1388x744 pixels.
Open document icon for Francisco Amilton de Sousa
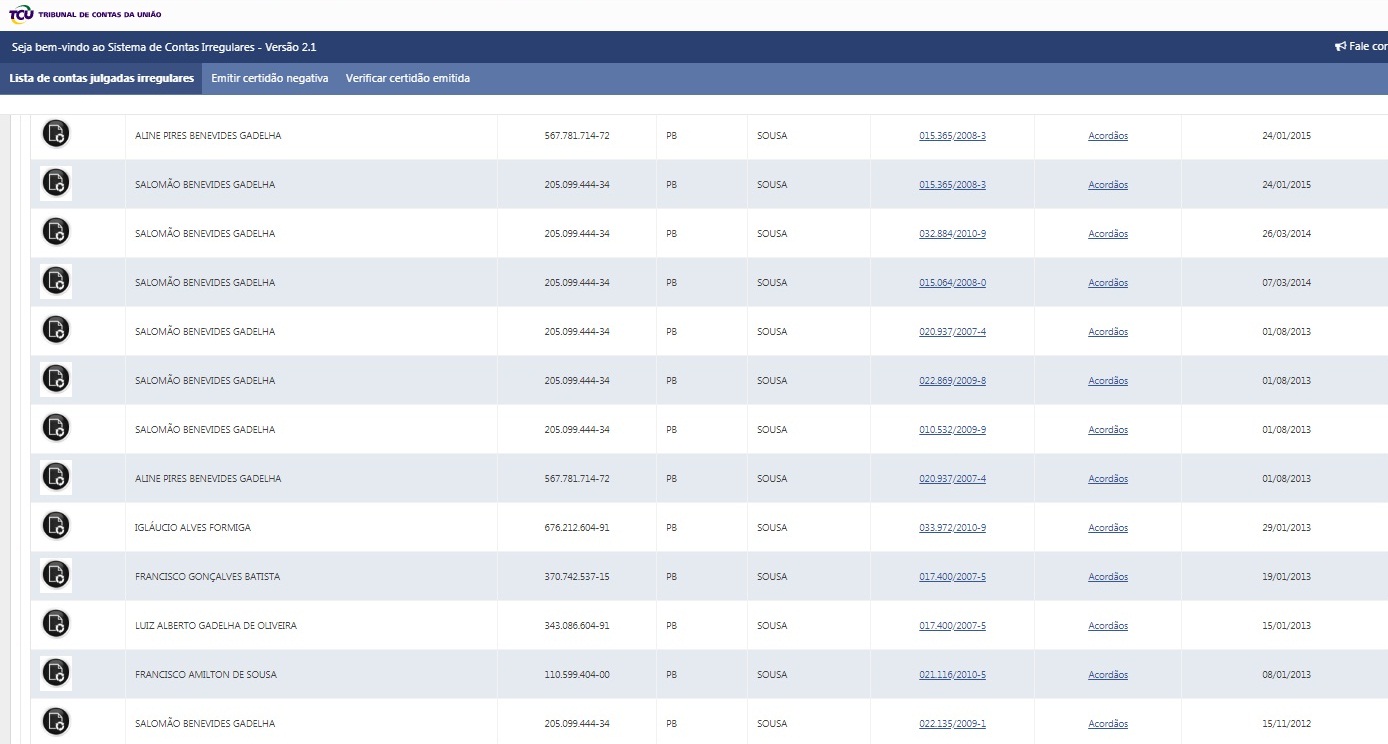click(56, 674)
